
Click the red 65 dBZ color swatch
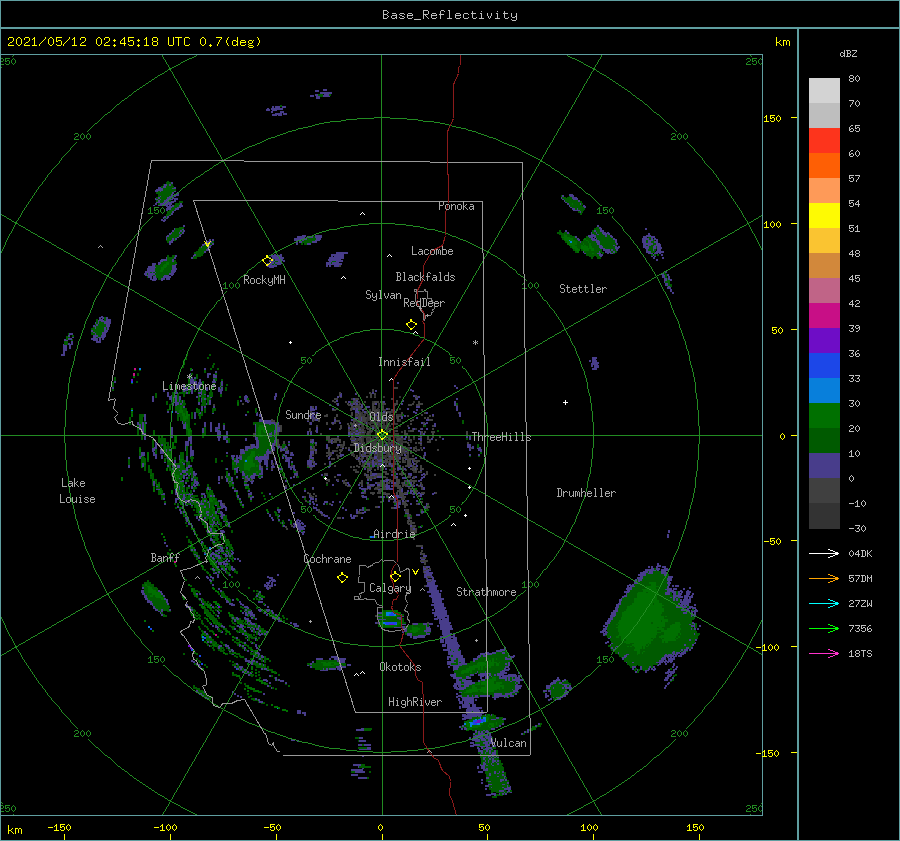(824, 141)
